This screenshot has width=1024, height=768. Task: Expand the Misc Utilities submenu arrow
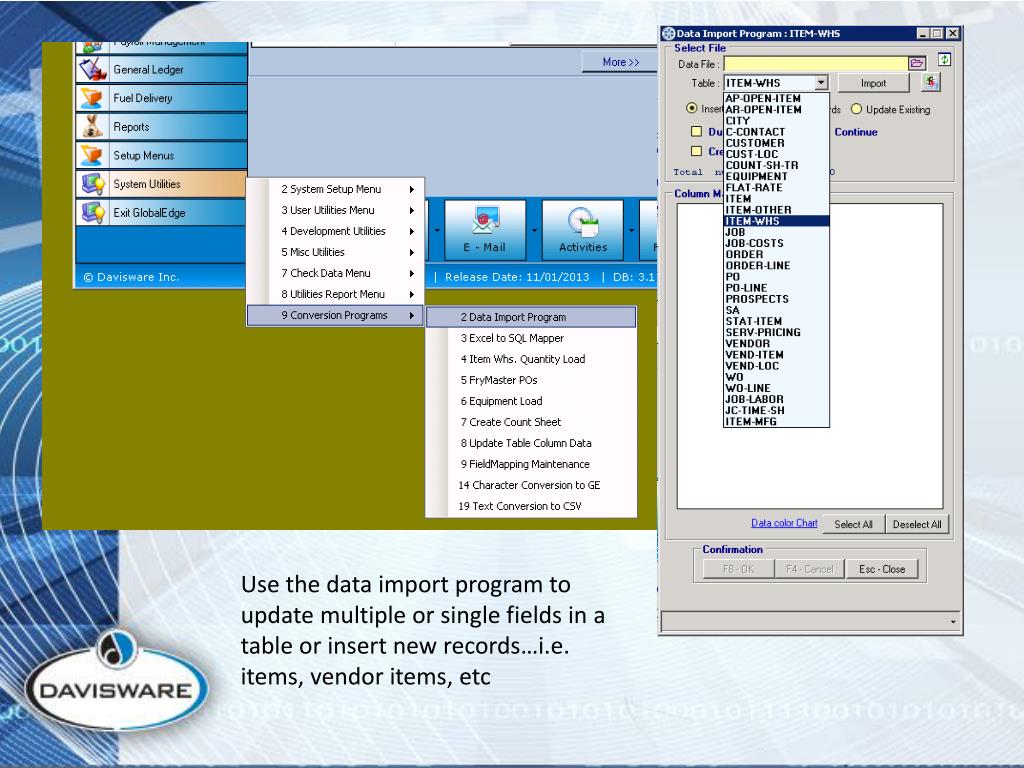point(412,252)
